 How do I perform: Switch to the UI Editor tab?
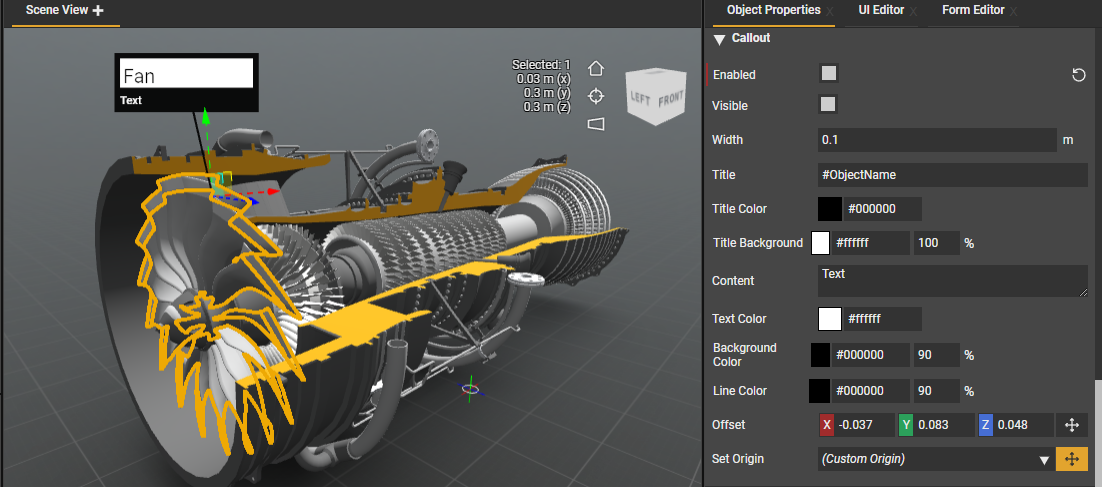[x=880, y=10]
